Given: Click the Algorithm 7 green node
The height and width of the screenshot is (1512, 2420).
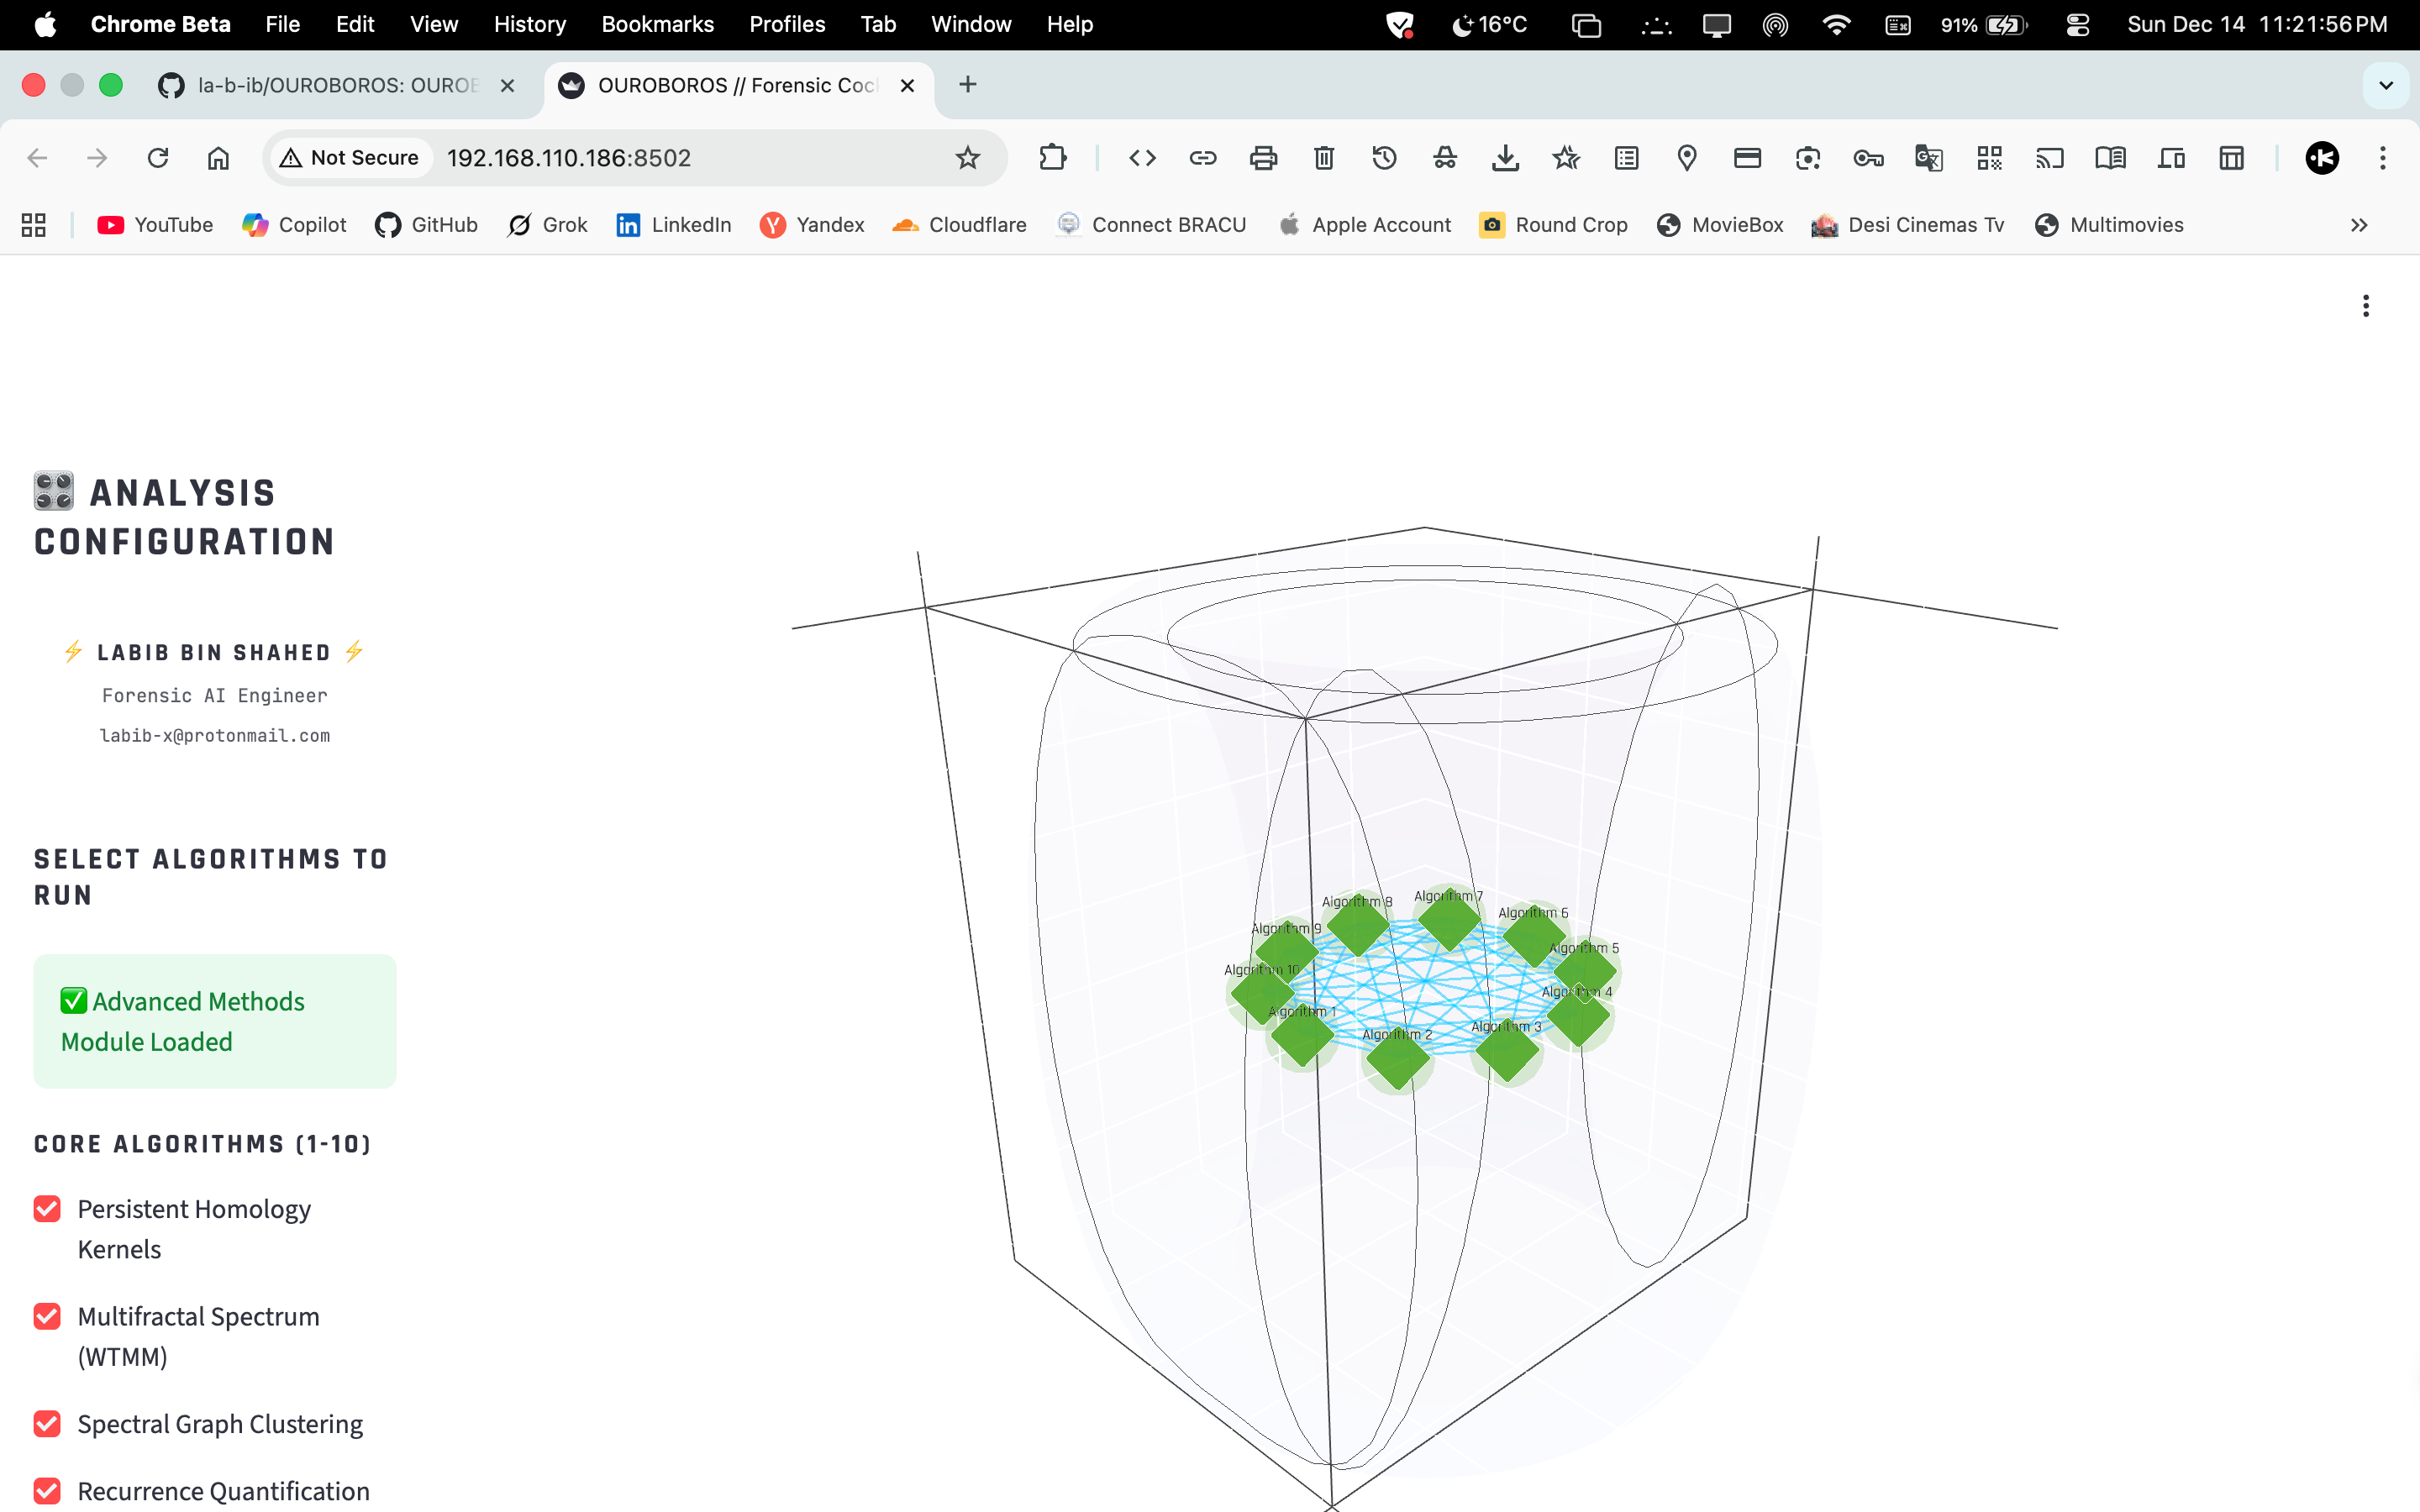Looking at the screenshot, I should pos(1449,920).
